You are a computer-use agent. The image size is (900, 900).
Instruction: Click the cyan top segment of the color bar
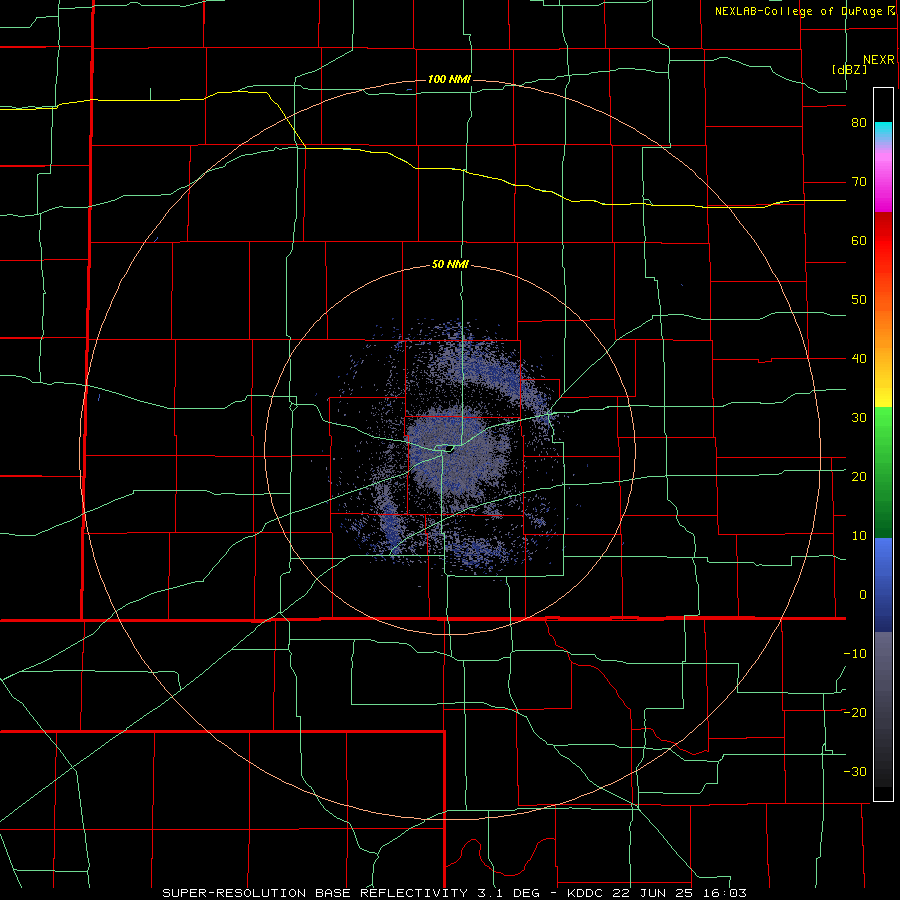883,133
